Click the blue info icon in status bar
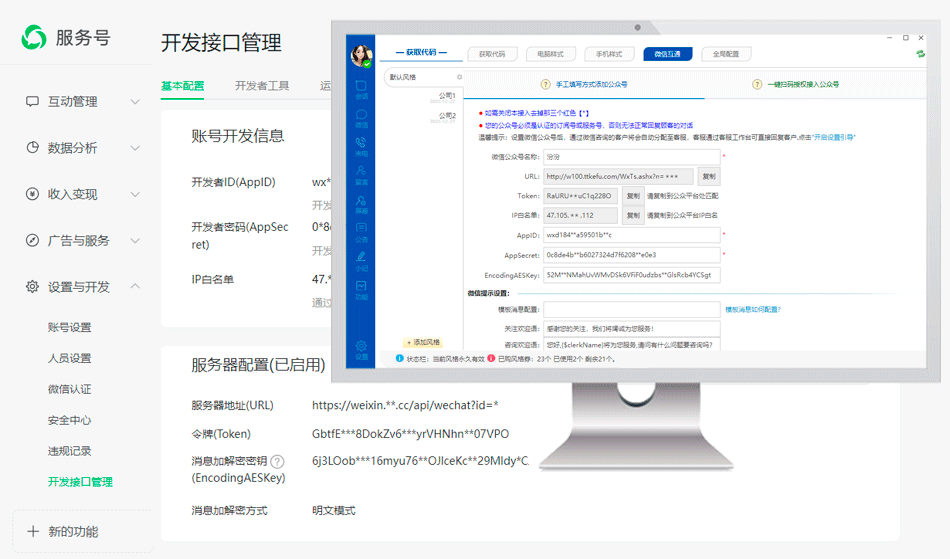 tap(399, 359)
